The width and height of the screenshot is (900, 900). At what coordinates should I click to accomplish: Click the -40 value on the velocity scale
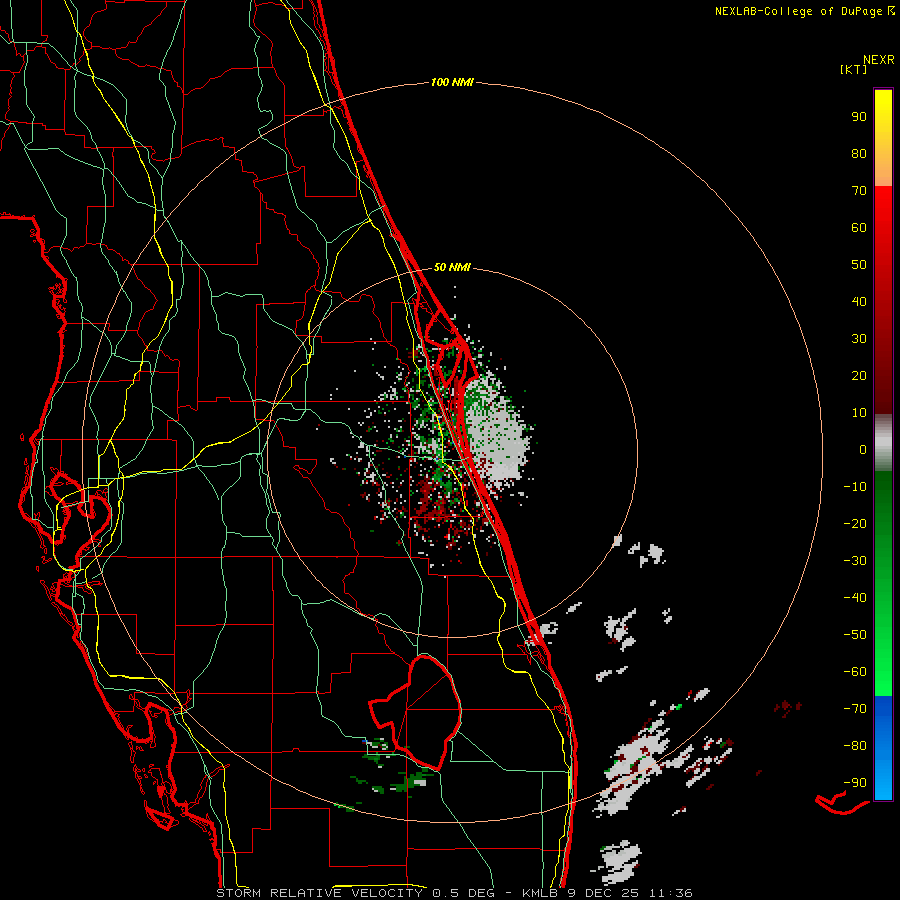click(855, 598)
